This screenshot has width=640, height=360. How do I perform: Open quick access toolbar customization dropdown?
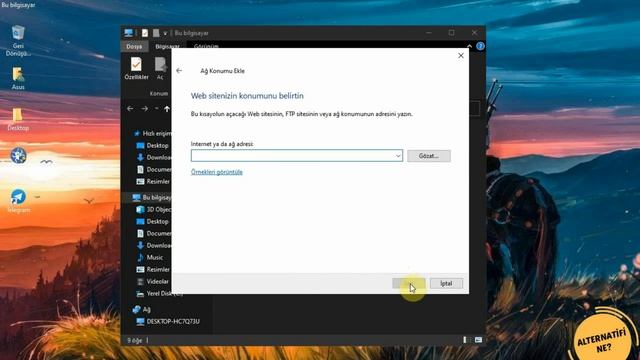tap(165, 33)
